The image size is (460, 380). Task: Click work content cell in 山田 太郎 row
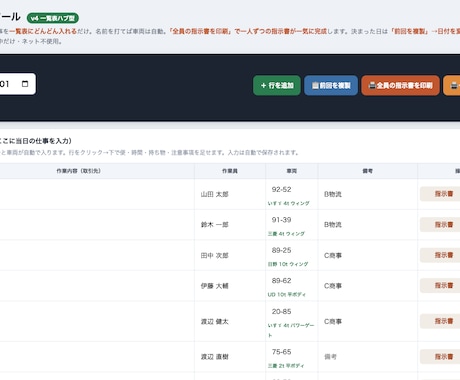pos(97,194)
